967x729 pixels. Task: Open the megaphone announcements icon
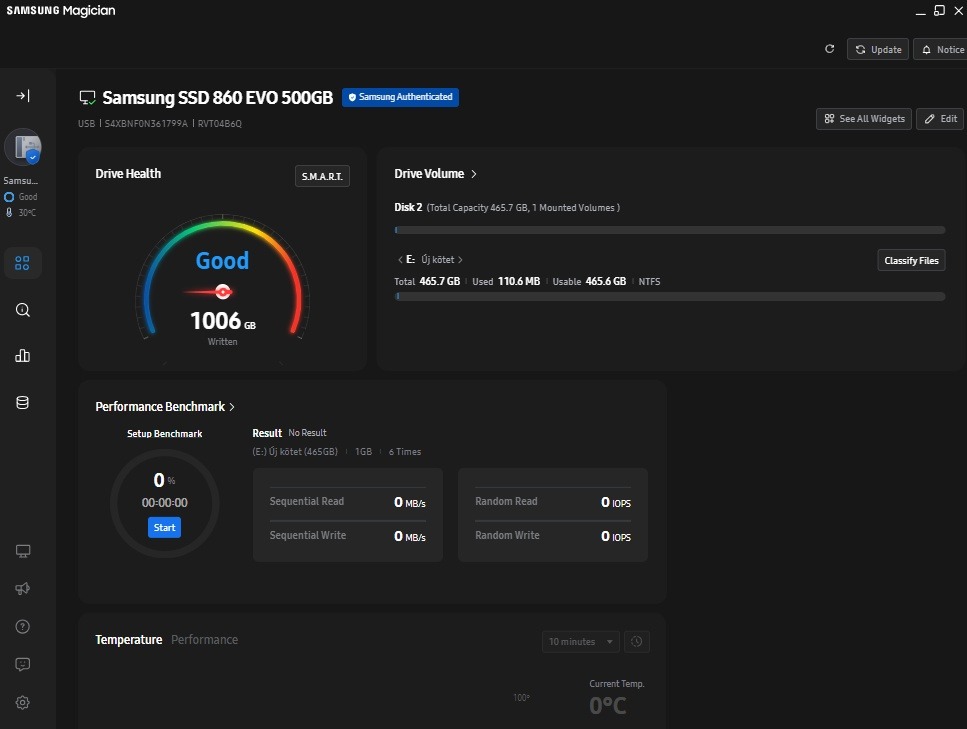(23, 589)
